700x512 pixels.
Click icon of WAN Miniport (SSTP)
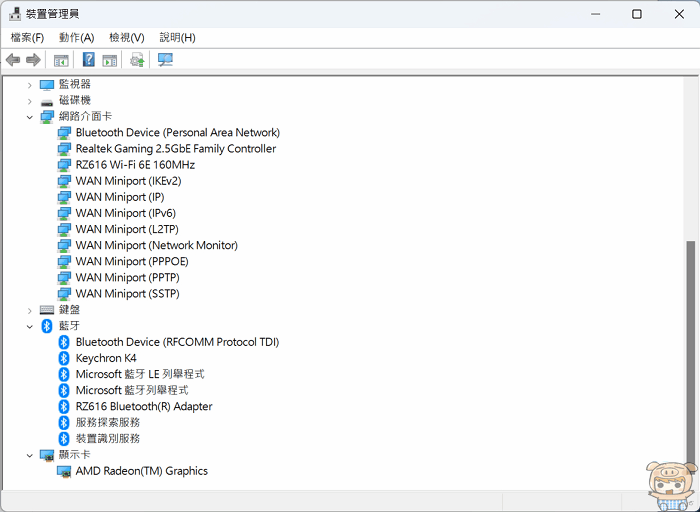64,294
